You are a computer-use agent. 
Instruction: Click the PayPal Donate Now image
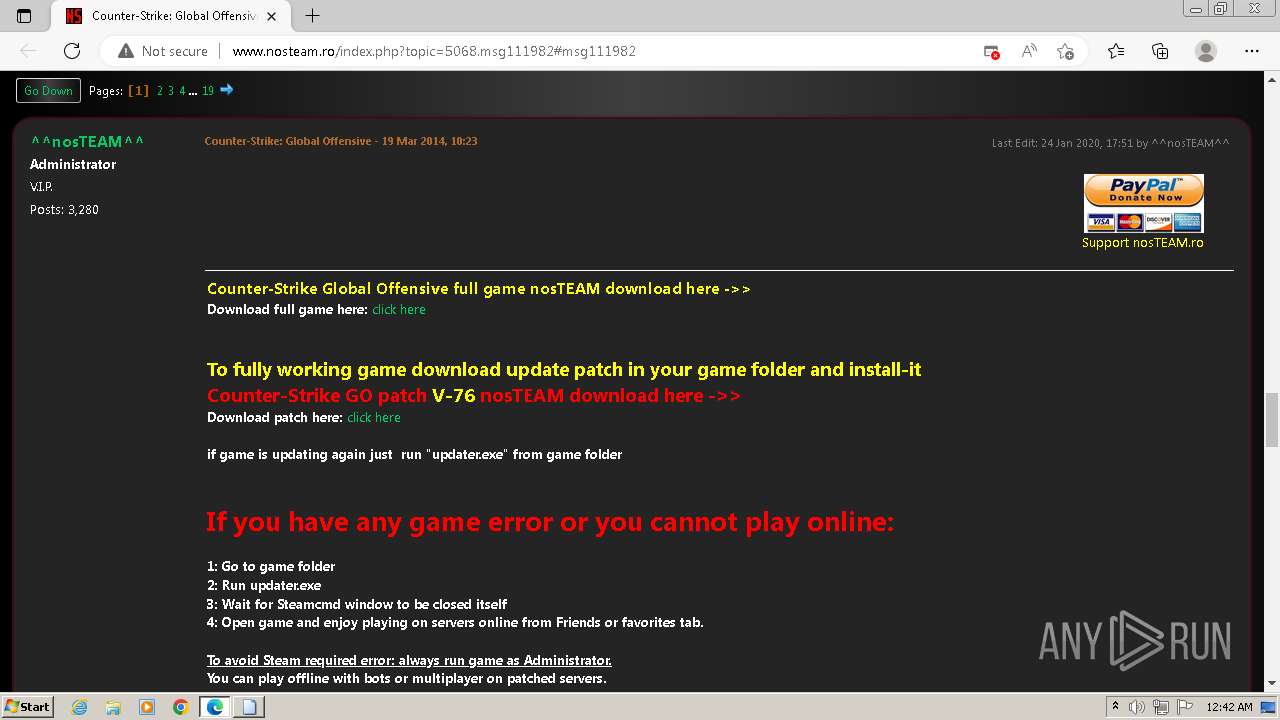[1143, 203]
